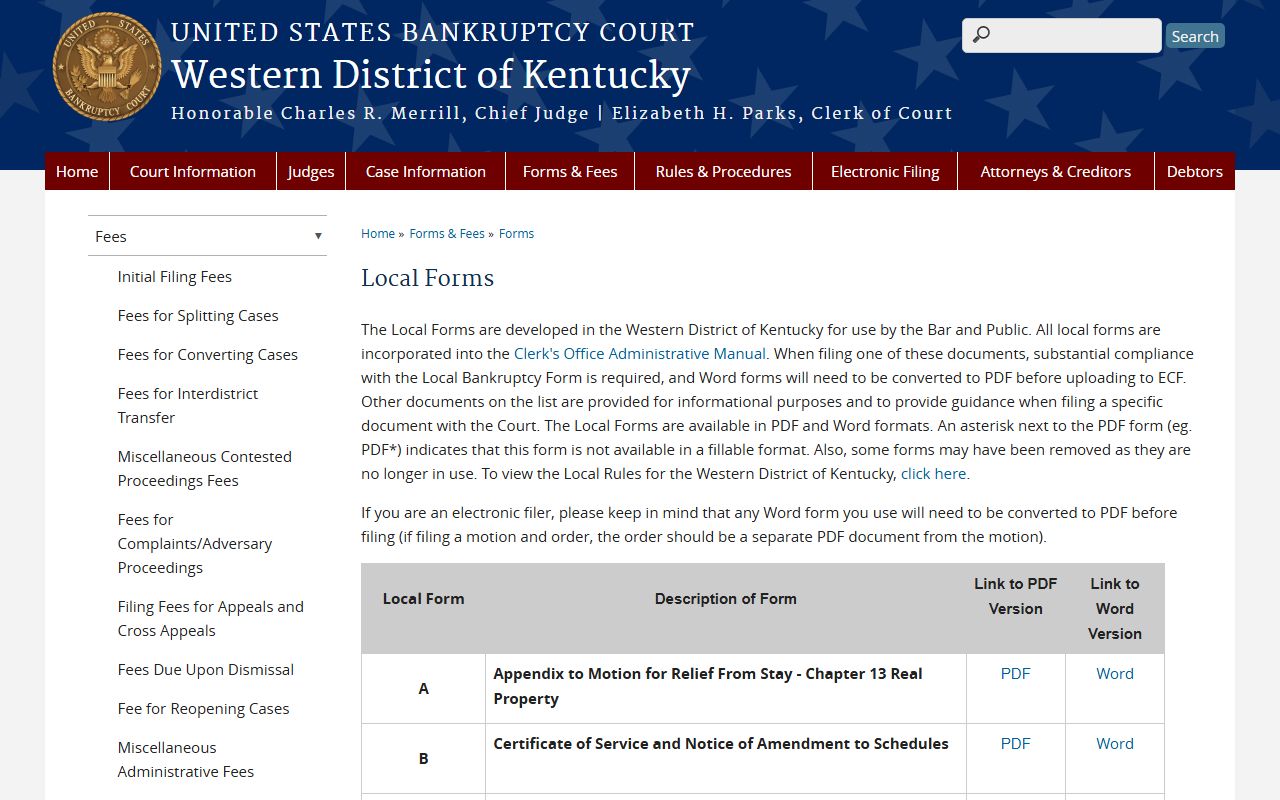Open the Rules & Procedures menu
This screenshot has height=800, width=1280.
(x=723, y=171)
